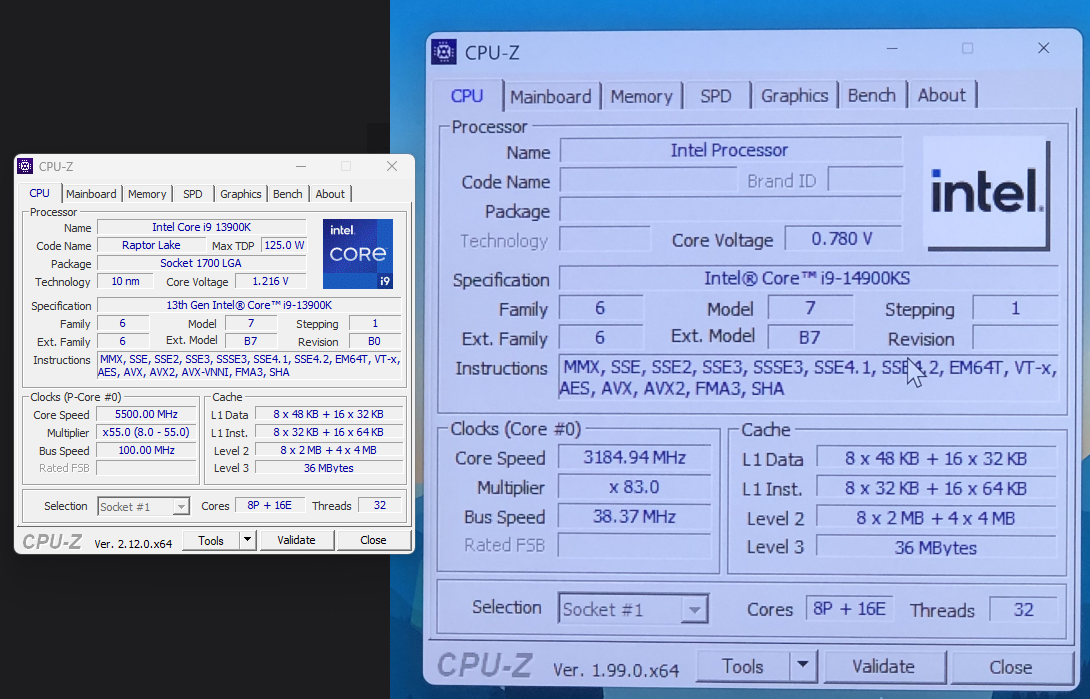
Task: Click the Level 3 value 36 MBytes in large window
Action: [x=936, y=548]
